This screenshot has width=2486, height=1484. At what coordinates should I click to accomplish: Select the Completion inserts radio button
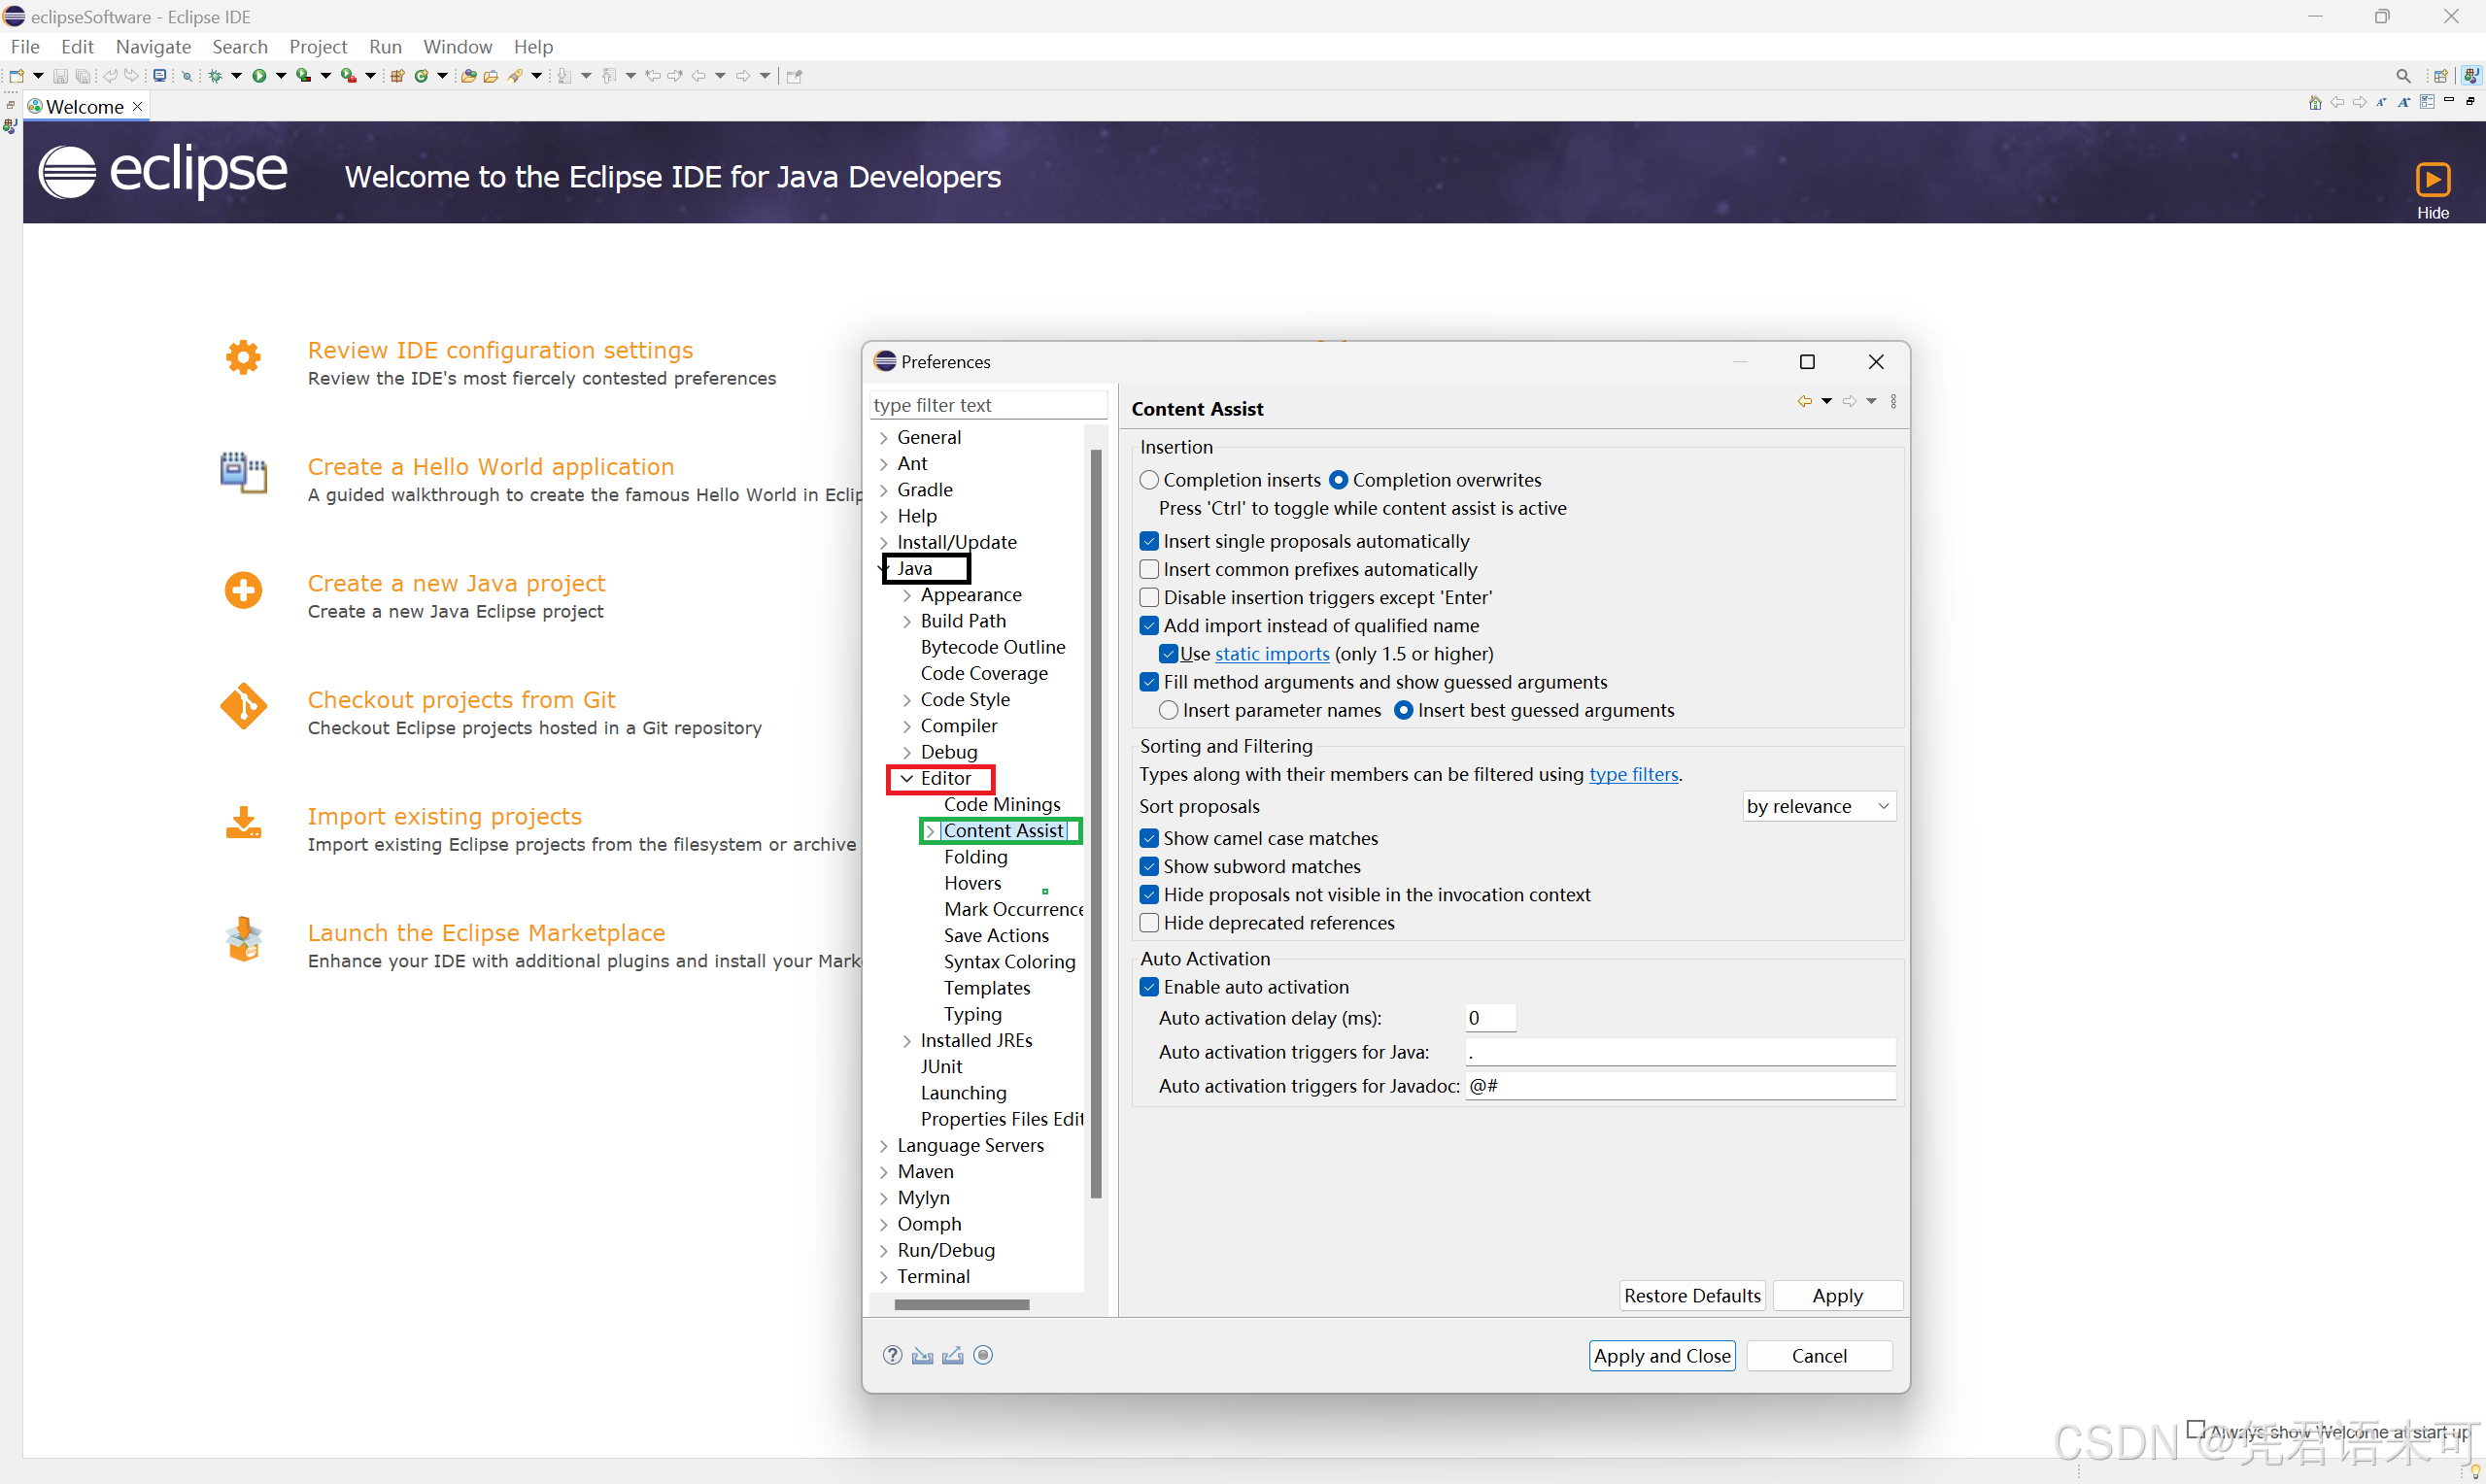(1149, 480)
